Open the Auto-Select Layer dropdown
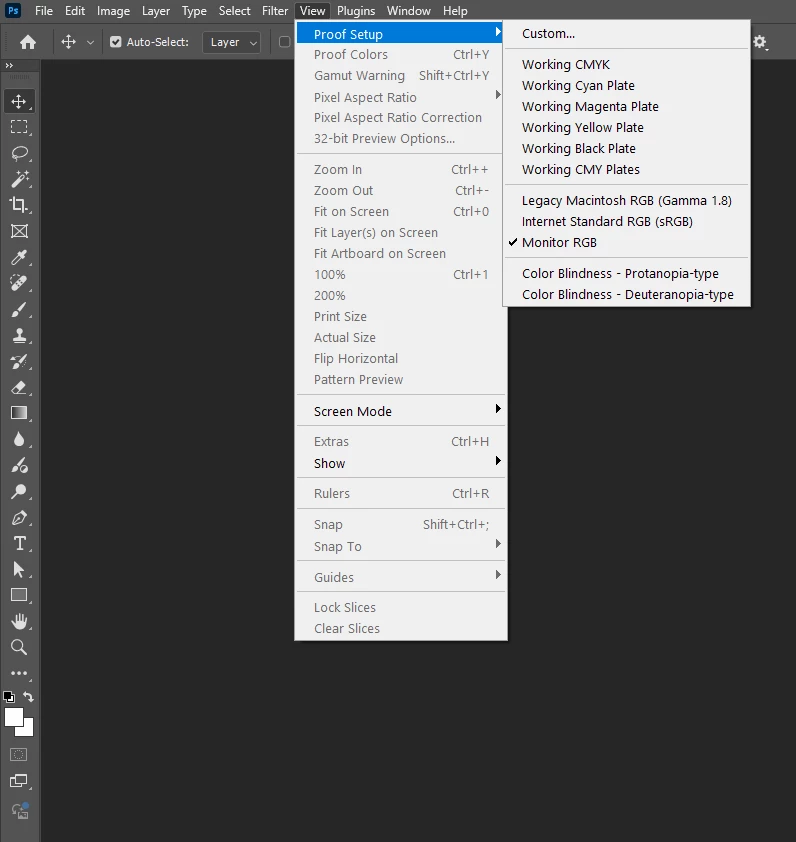Screen dimensions: 796x842 pyautogui.click(x=231, y=42)
